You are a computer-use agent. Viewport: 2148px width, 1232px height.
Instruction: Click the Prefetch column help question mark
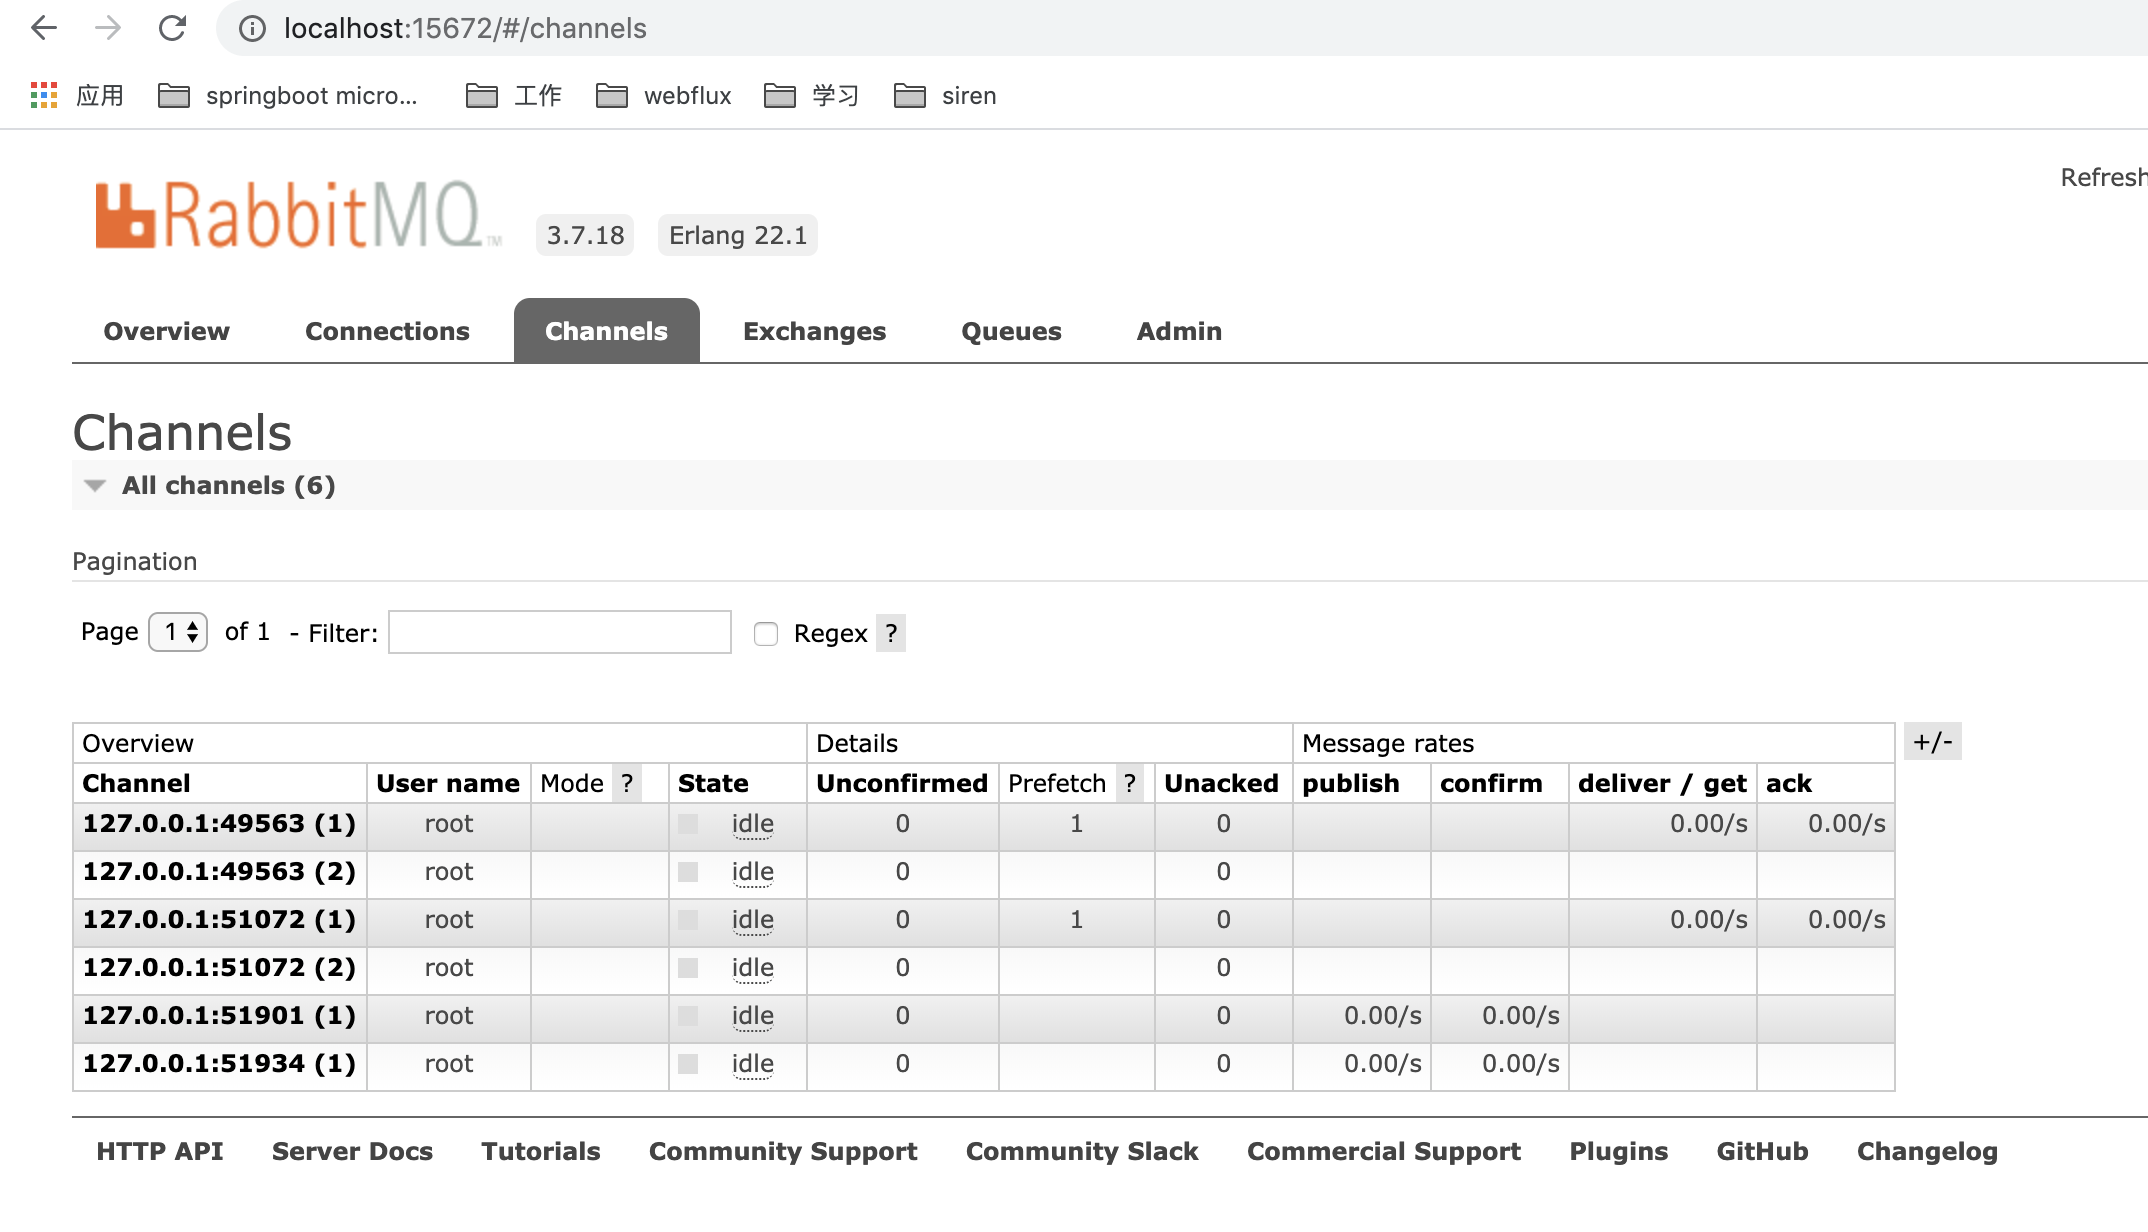click(x=1130, y=783)
